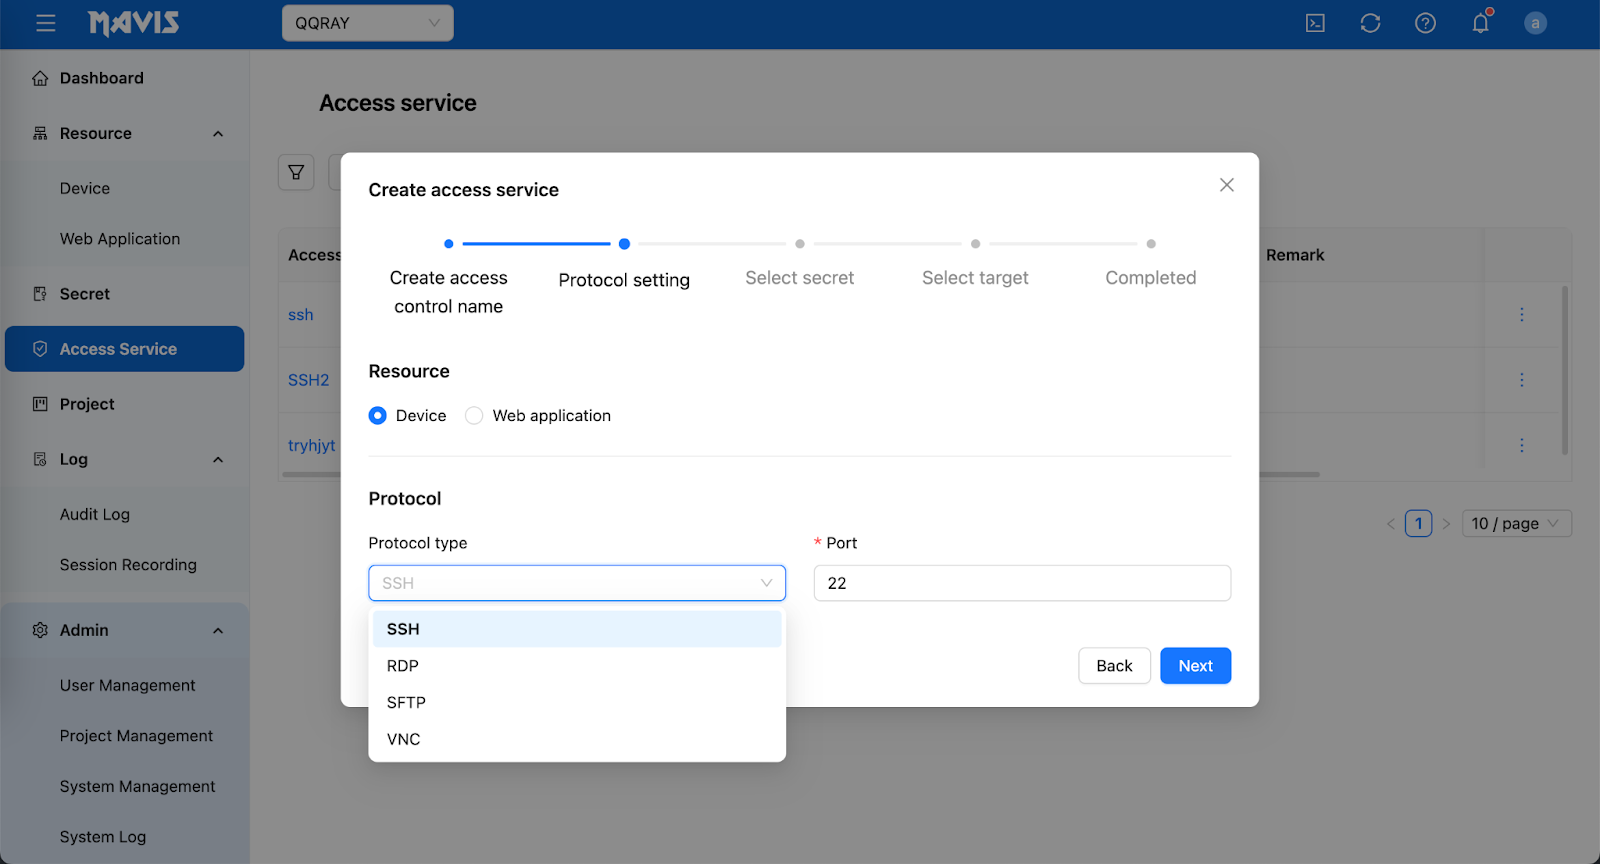Image resolution: width=1600 pixels, height=864 pixels.
Task: Click the refresh icon in top bar
Action: (x=1370, y=23)
